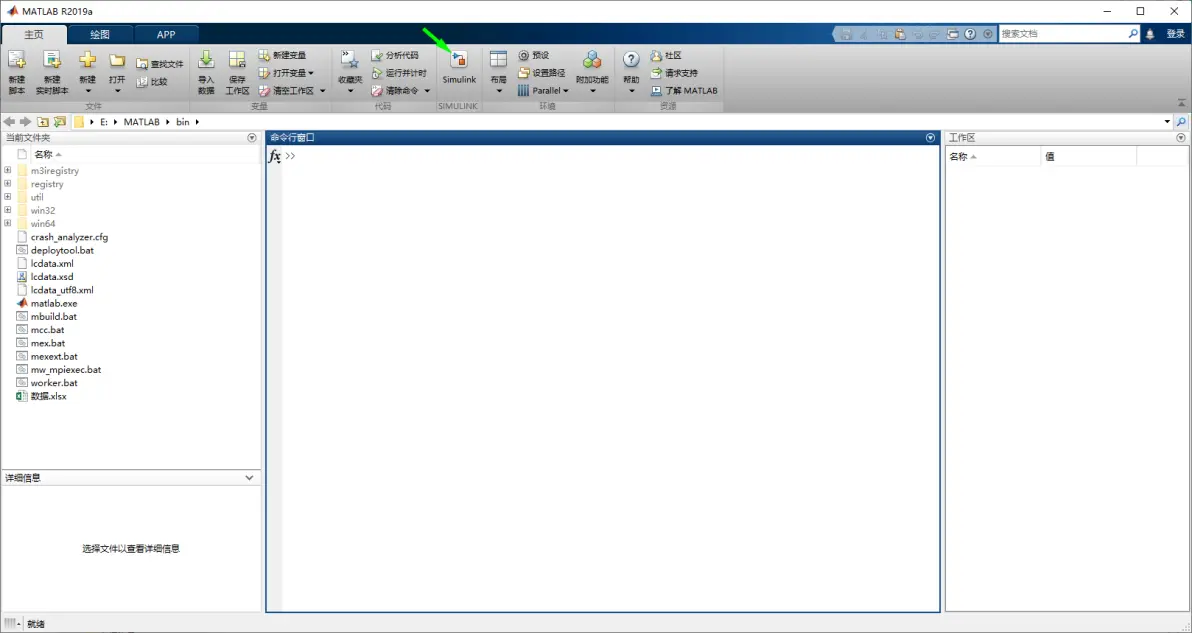
Task: Expand the win64 folder
Action: pos(8,223)
